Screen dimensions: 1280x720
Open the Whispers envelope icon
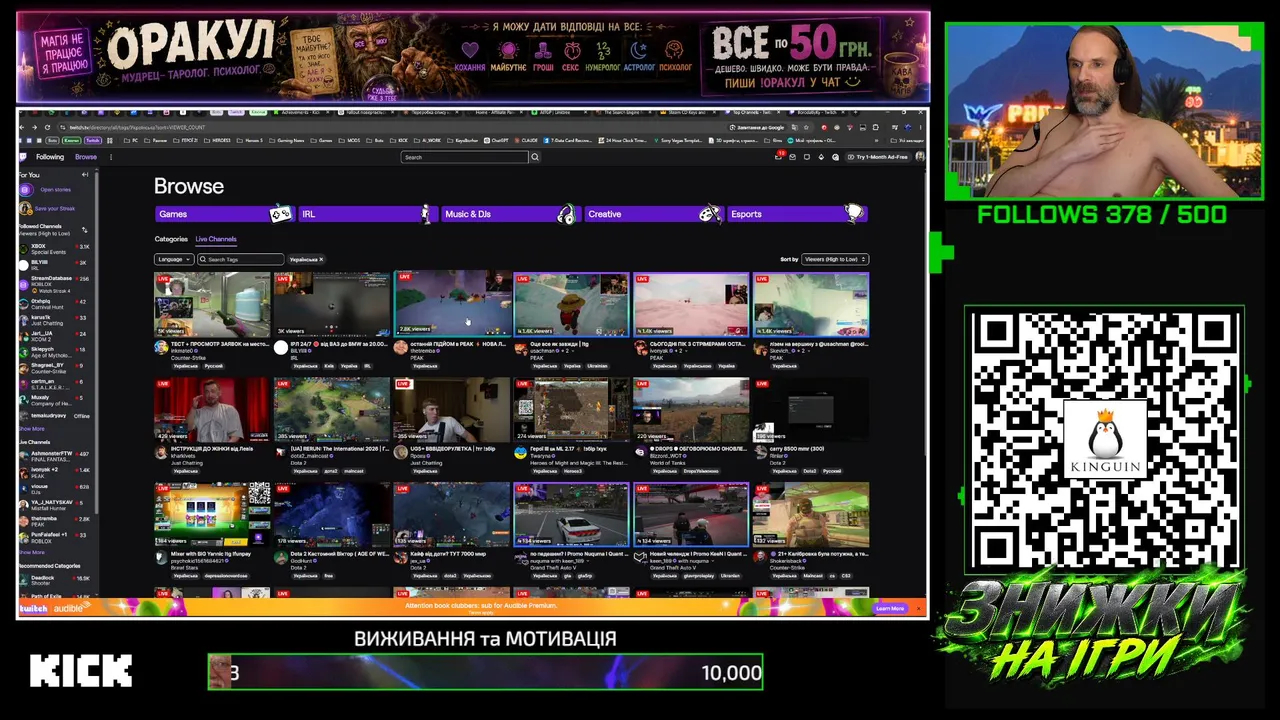pos(793,157)
